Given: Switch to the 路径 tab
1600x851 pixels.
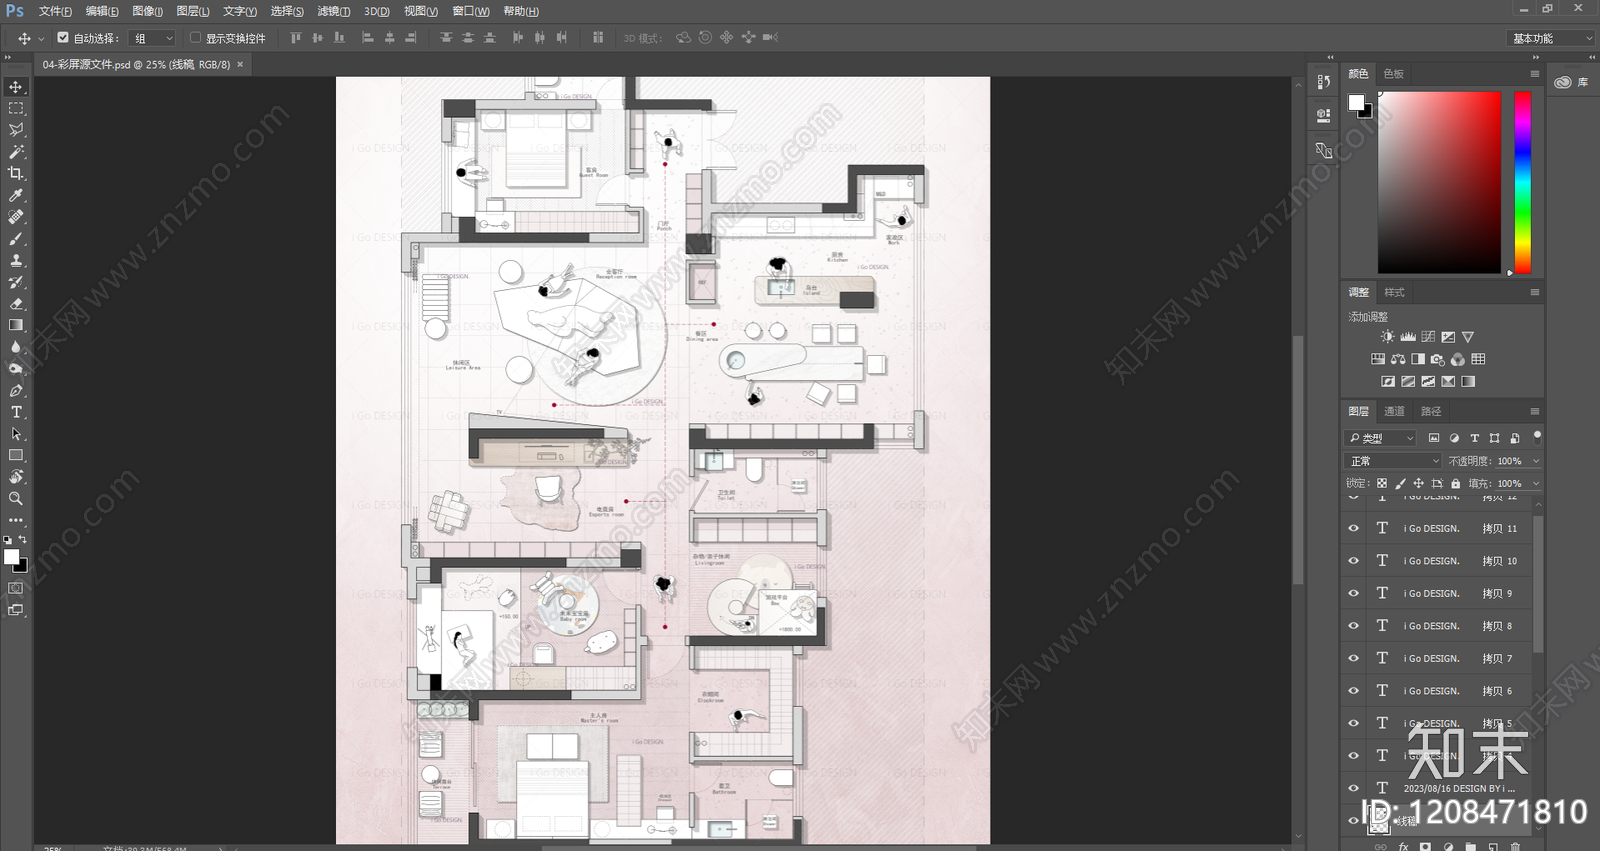Looking at the screenshot, I should [1431, 411].
